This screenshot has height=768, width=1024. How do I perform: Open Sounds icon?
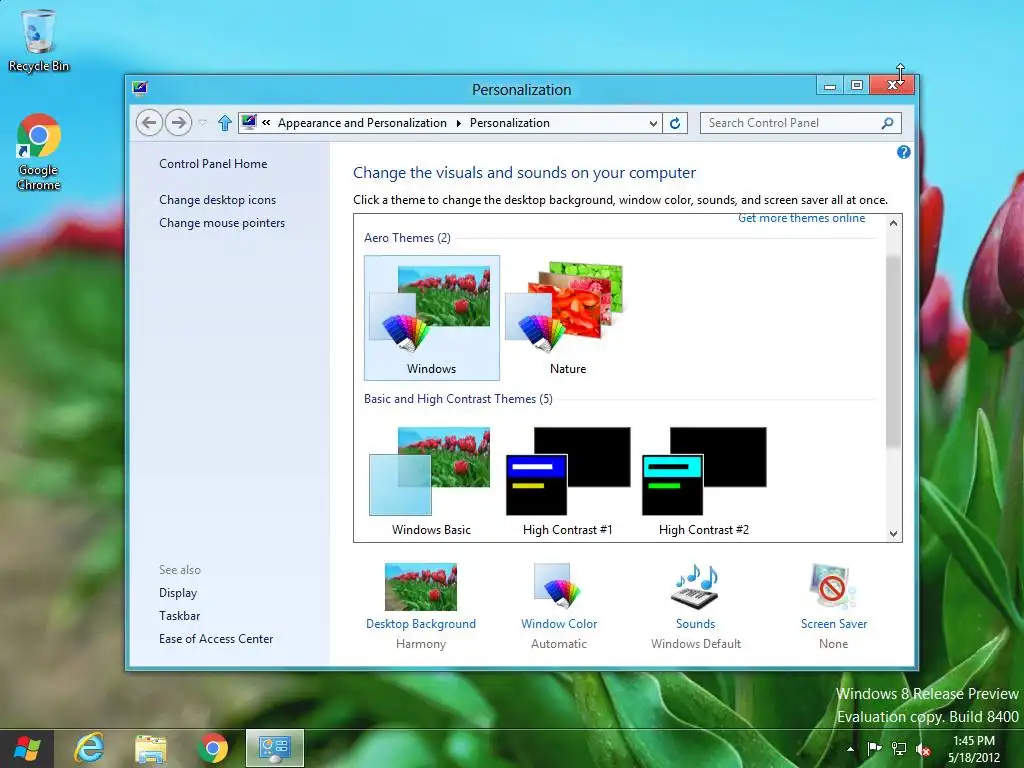tap(696, 586)
